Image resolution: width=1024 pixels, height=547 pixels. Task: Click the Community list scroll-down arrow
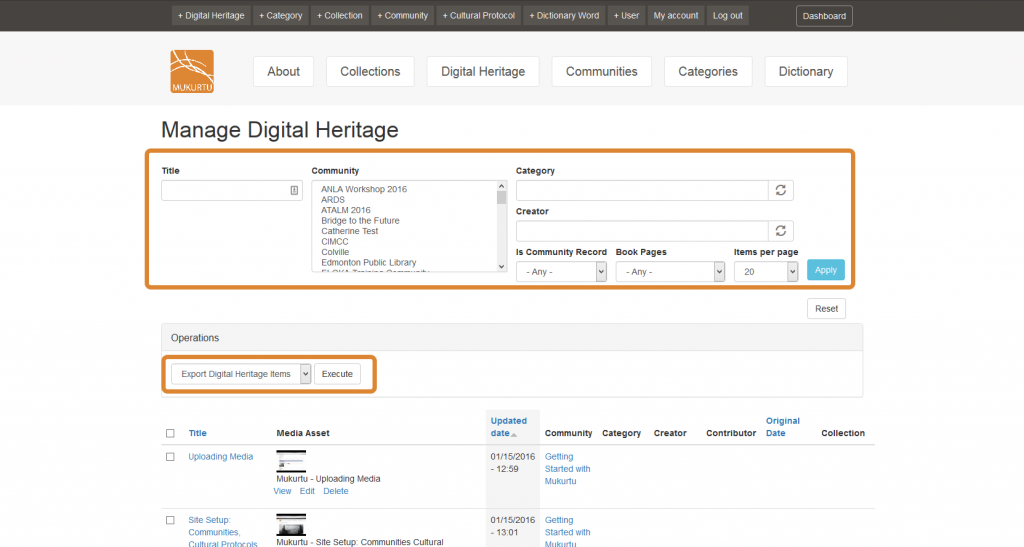502,266
